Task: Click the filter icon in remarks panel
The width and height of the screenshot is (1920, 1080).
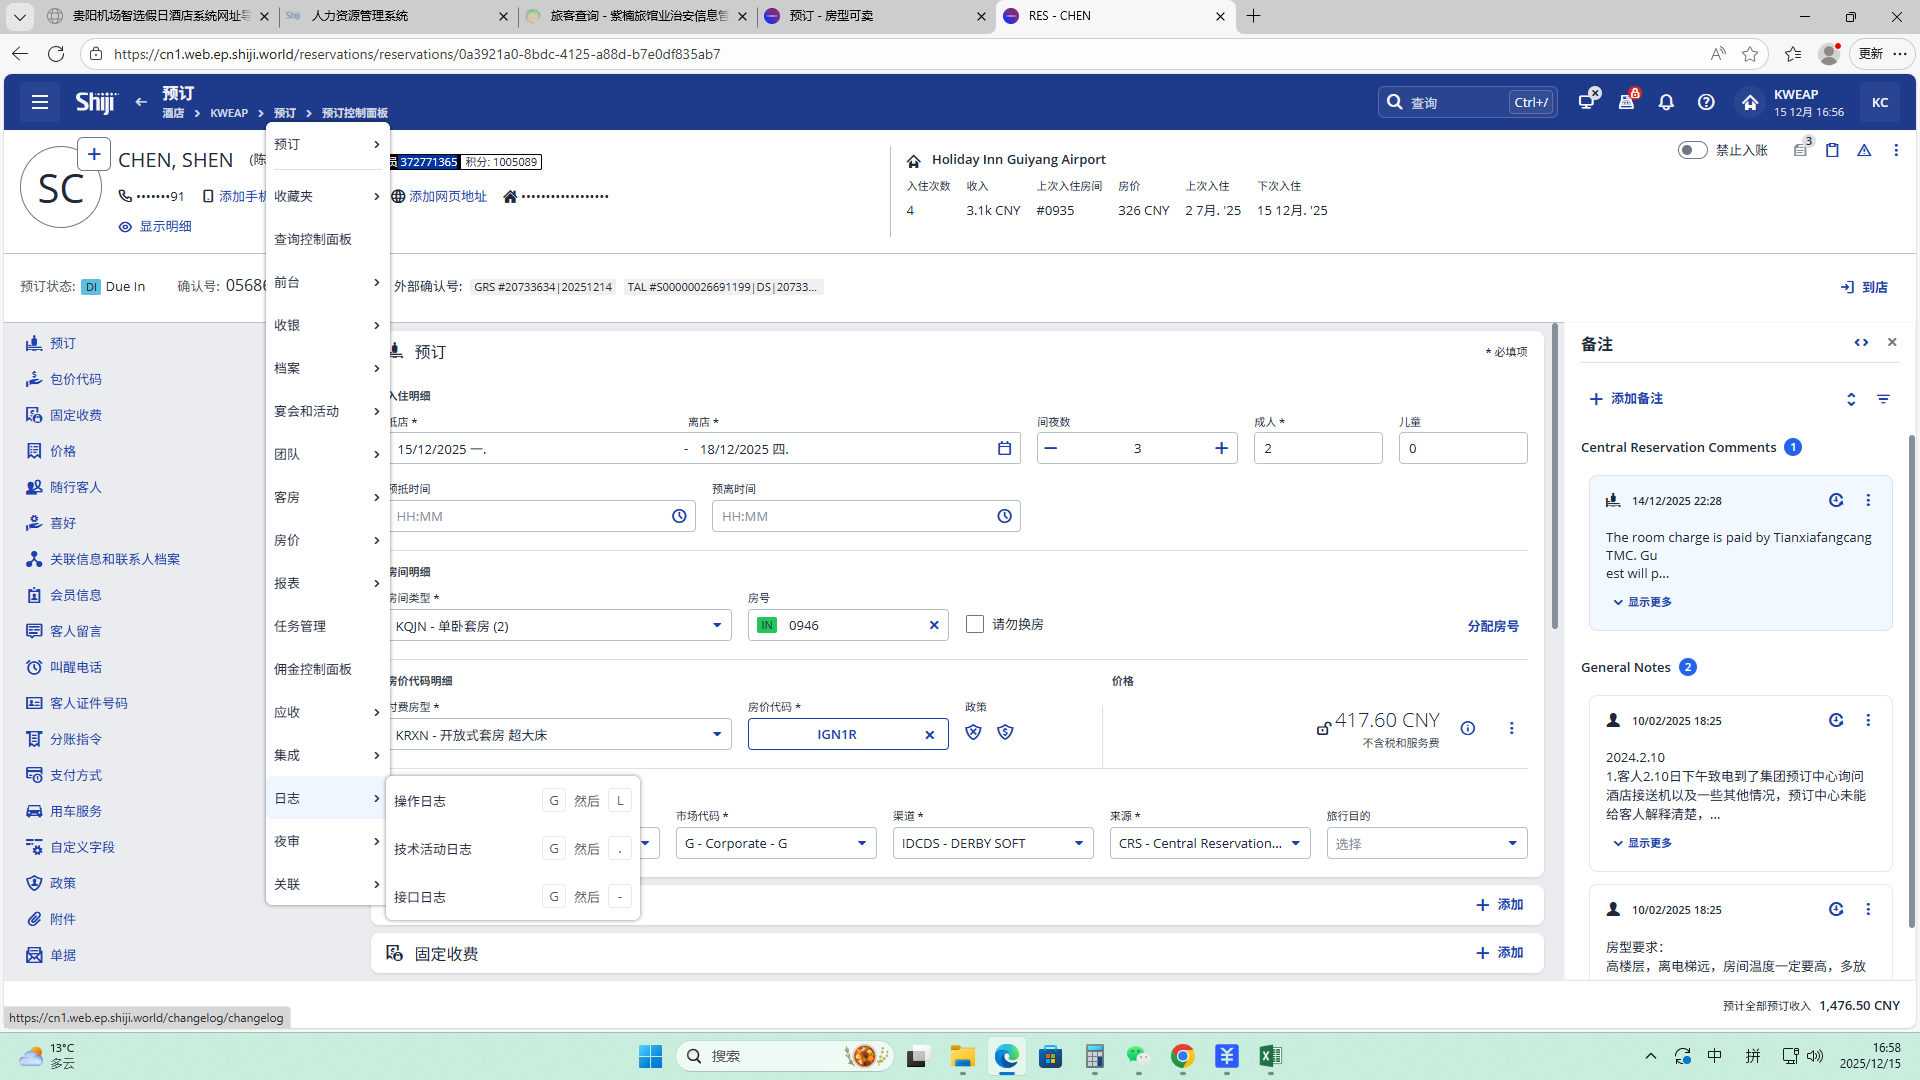Action: click(x=1883, y=399)
